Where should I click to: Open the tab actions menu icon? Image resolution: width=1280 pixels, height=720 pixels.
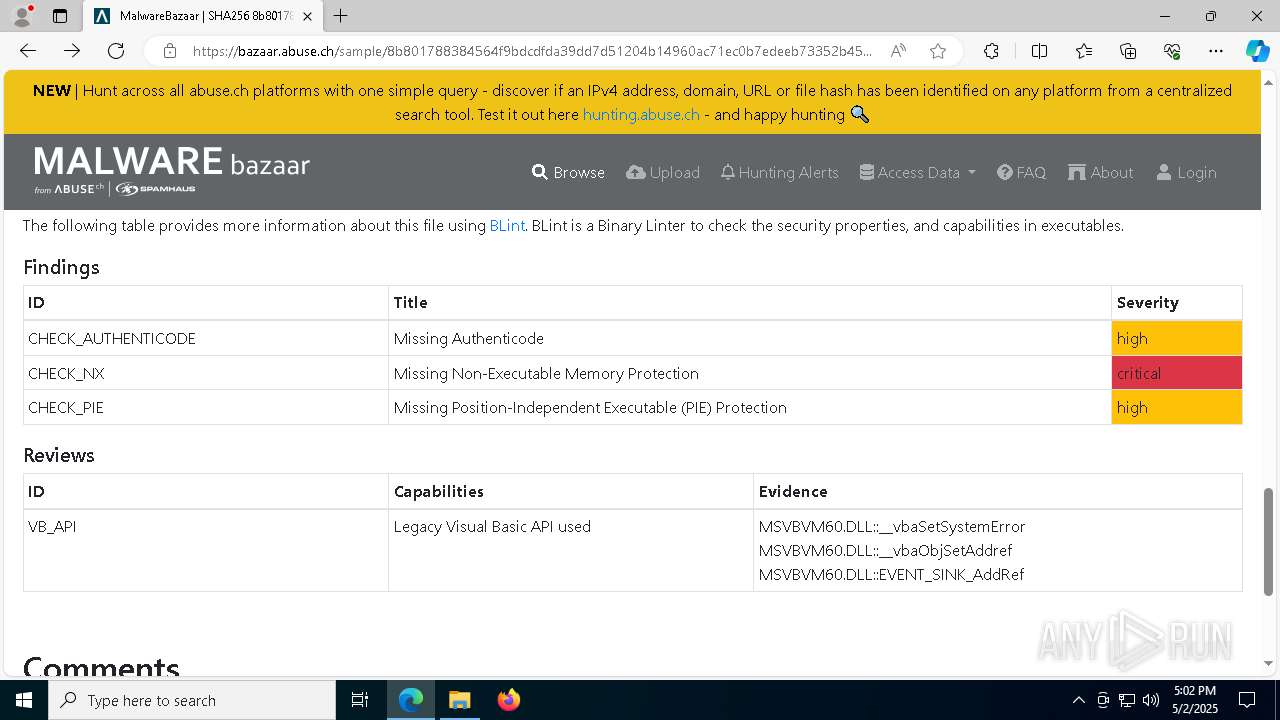[x=60, y=16]
